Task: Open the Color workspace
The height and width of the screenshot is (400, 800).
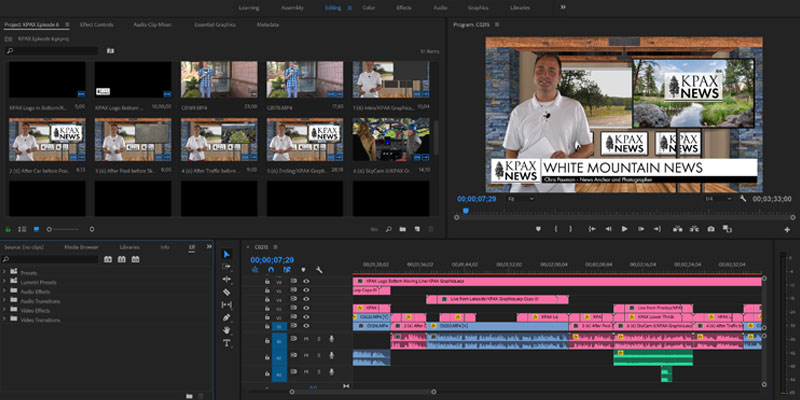Action: 369,8
